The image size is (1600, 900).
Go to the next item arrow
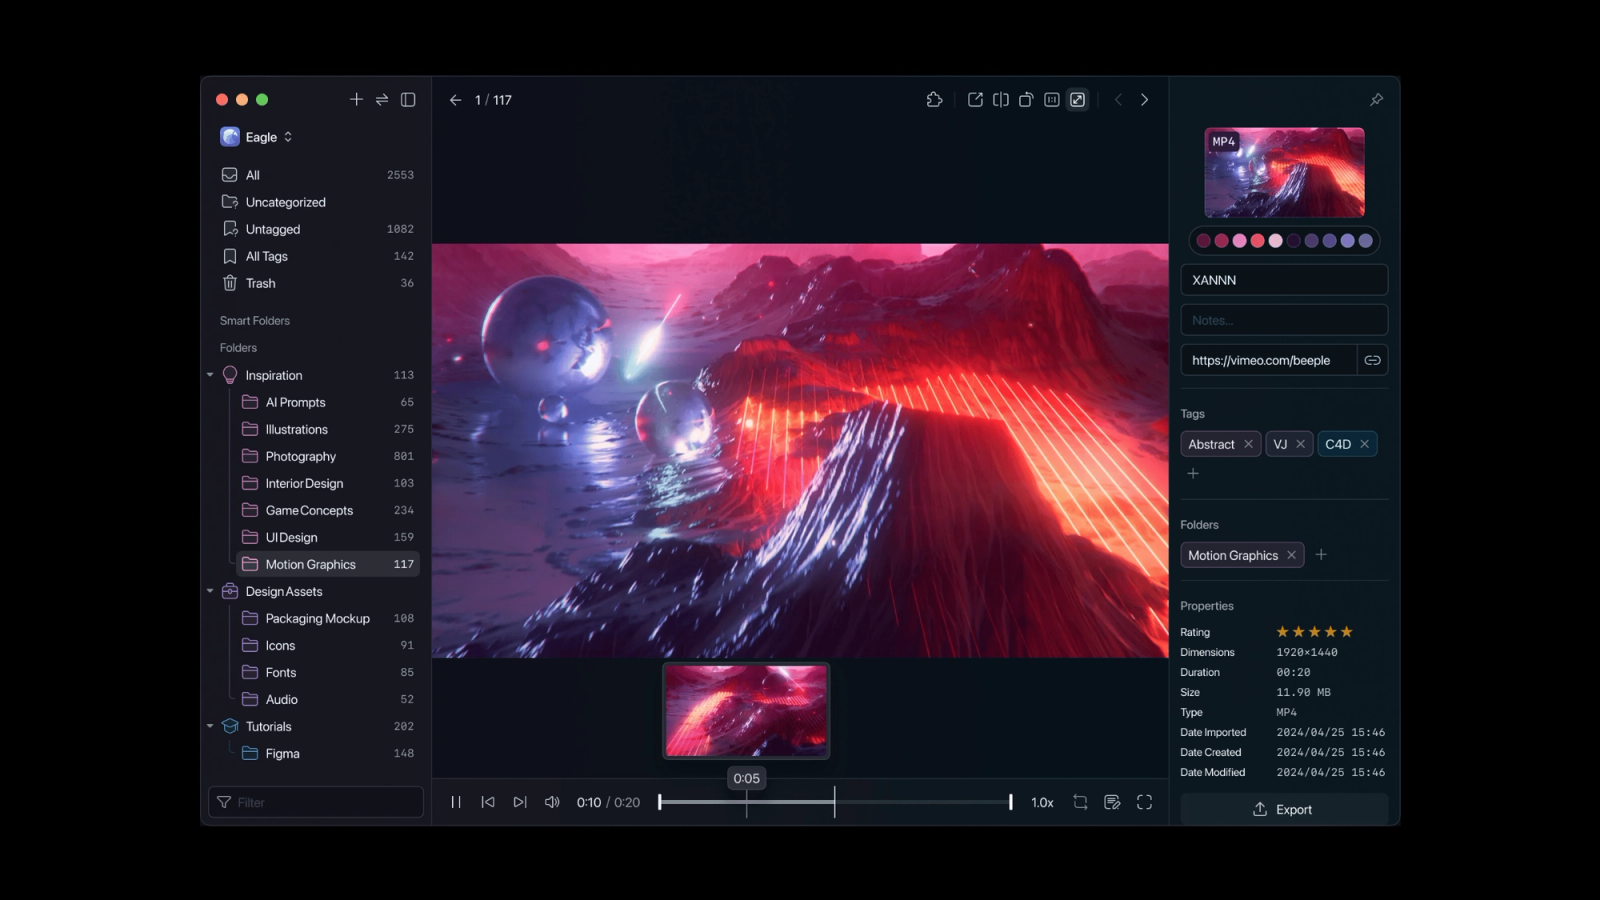[1144, 100]
